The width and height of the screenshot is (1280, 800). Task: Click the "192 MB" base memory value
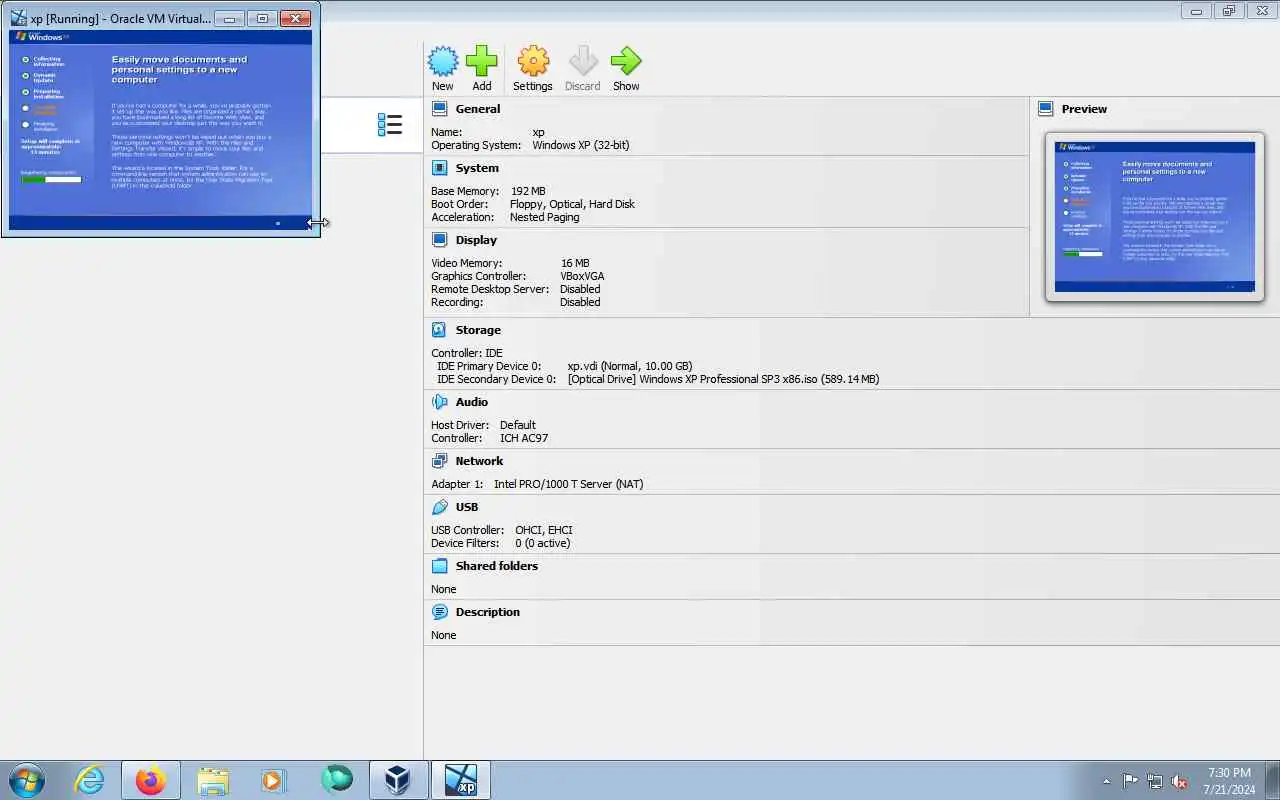click(x=528, y=191)
